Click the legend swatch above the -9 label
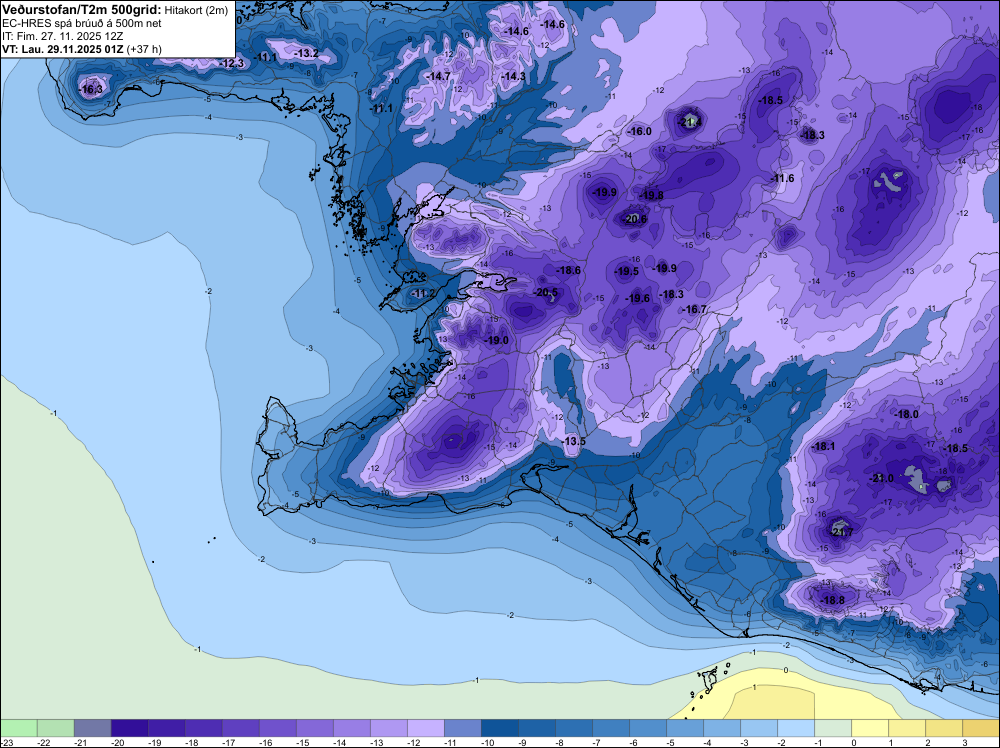 click(536, 728)
